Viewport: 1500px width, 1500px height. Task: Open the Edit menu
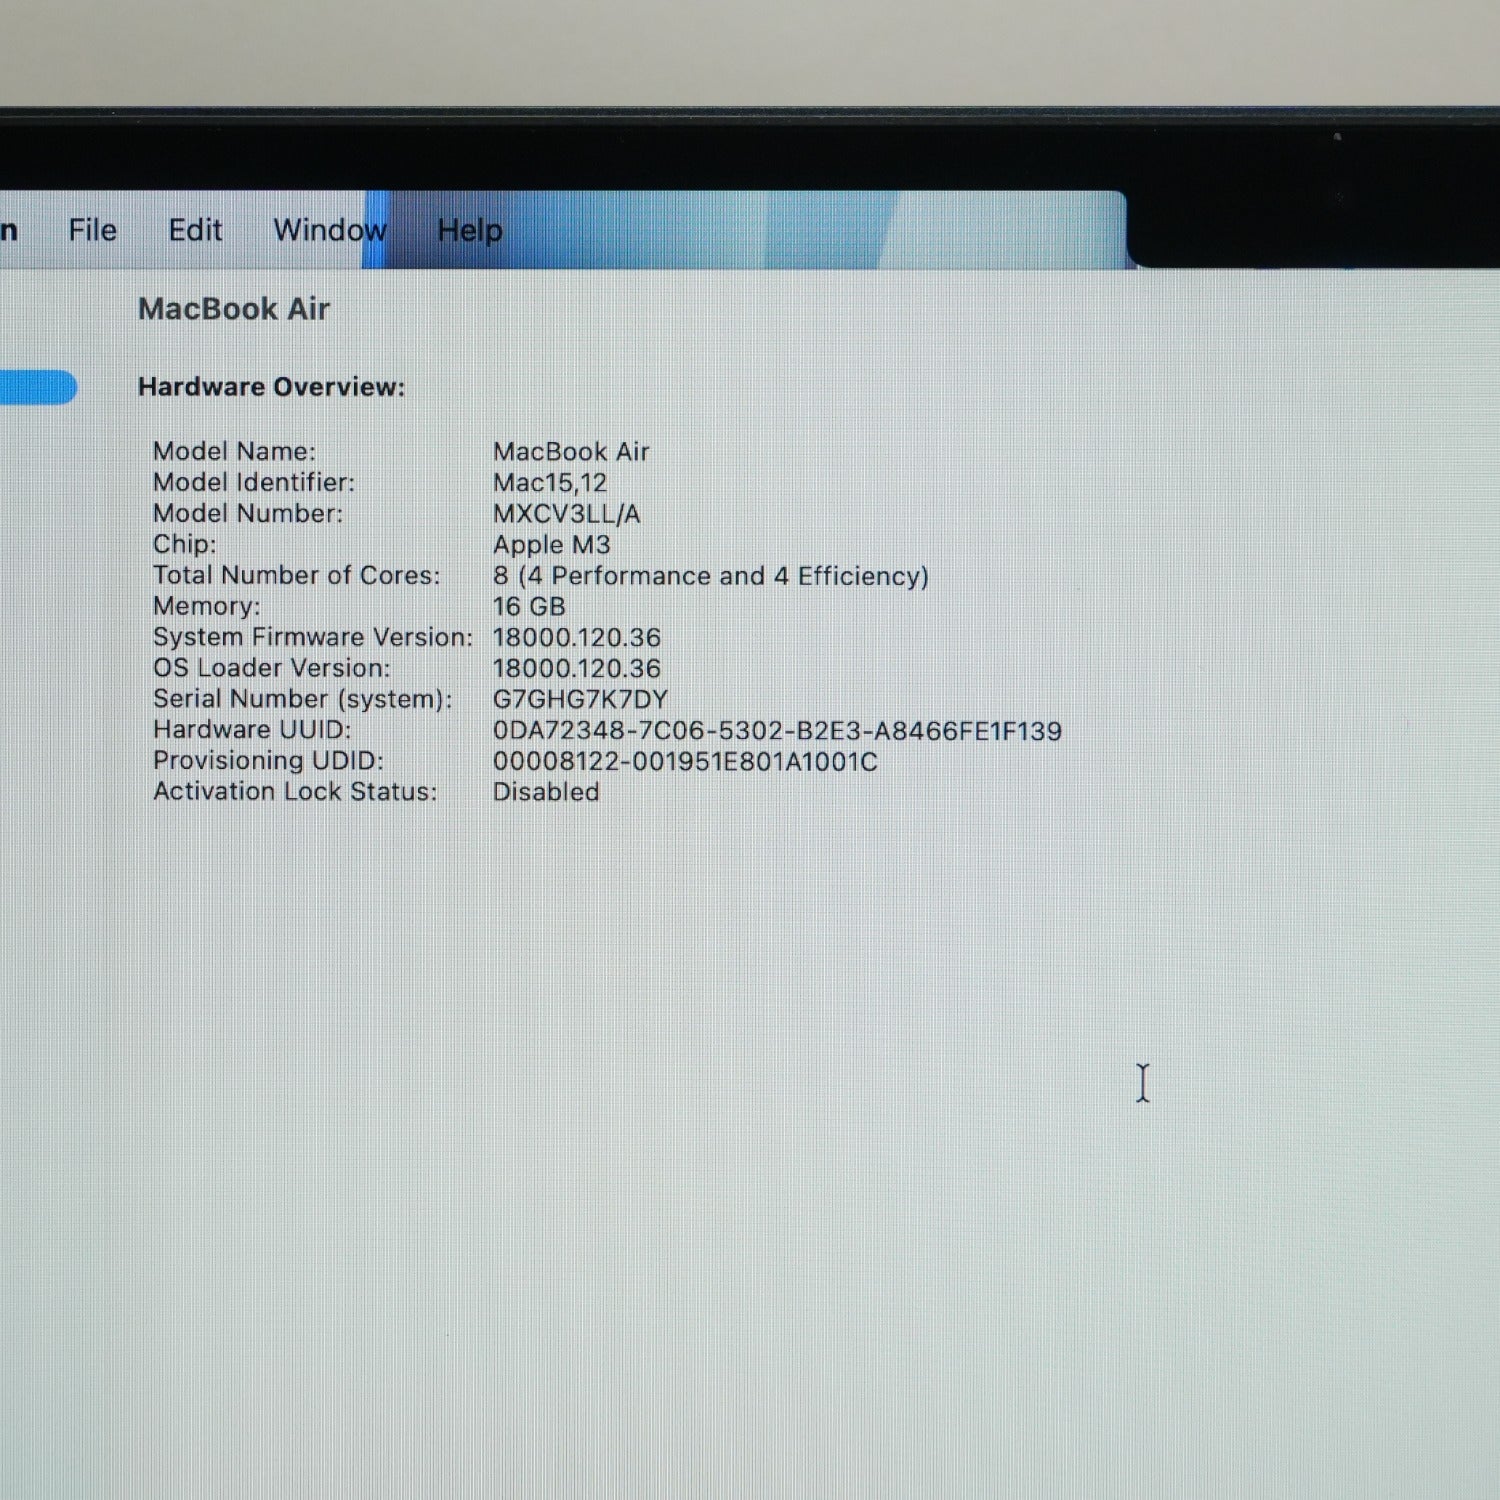195,230
